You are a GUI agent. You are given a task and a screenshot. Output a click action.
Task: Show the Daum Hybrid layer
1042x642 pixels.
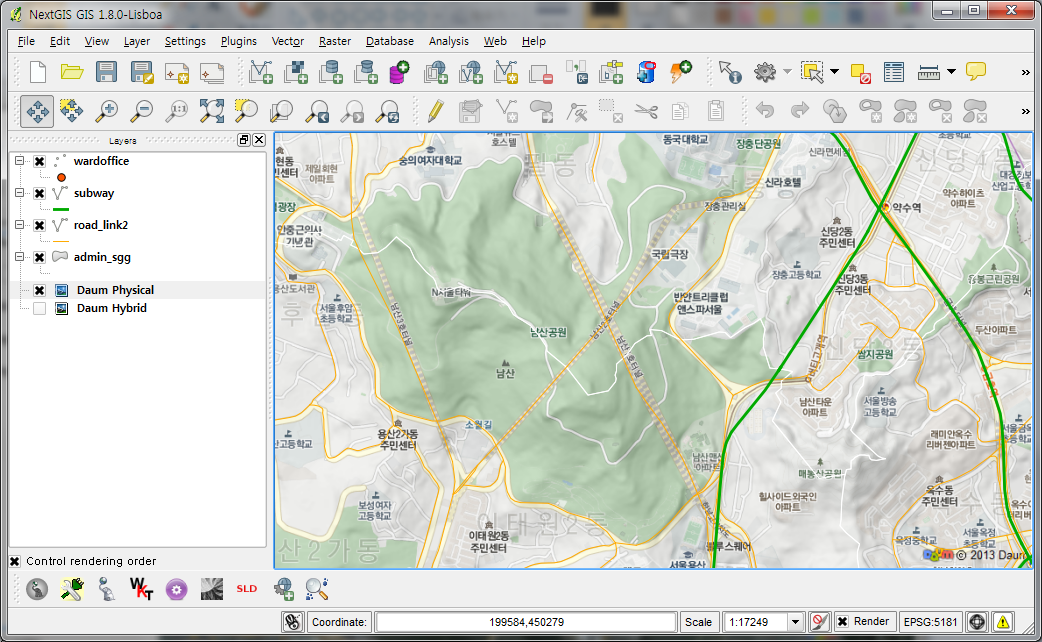click(x=37, y=308)
